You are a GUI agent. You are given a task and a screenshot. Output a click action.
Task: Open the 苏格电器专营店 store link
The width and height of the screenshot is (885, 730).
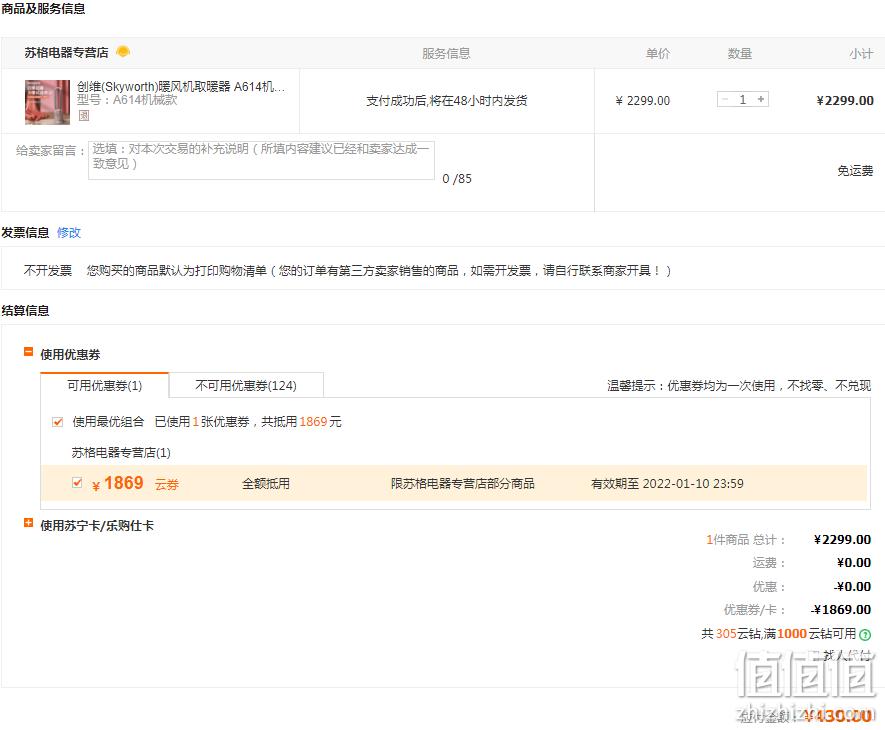click(67, 53)
